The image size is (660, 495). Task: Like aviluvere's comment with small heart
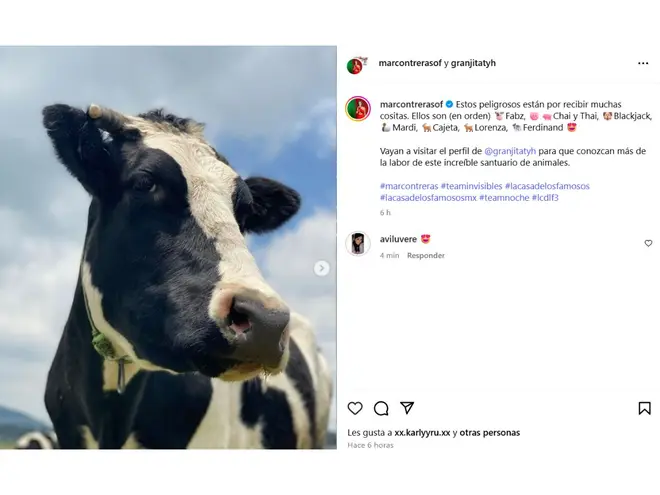648,243
